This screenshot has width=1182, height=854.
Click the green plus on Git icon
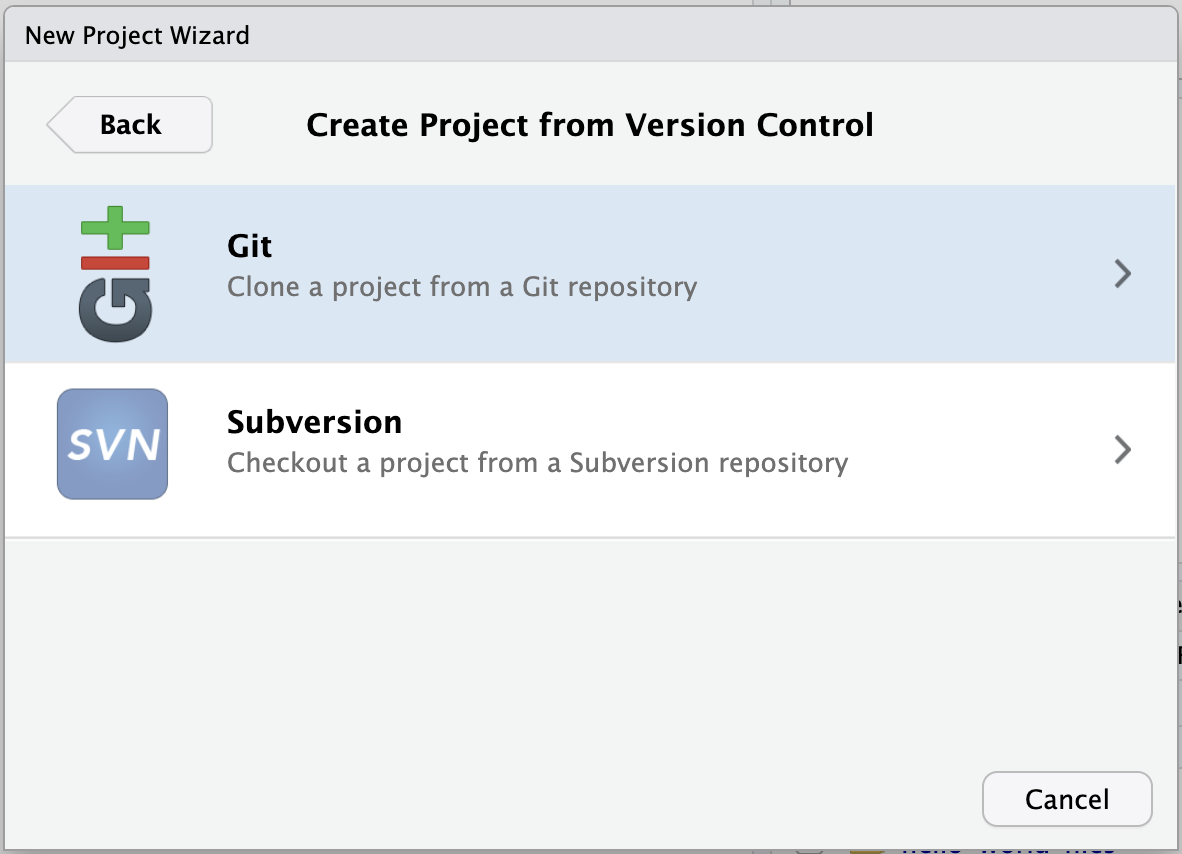[115, 227]
